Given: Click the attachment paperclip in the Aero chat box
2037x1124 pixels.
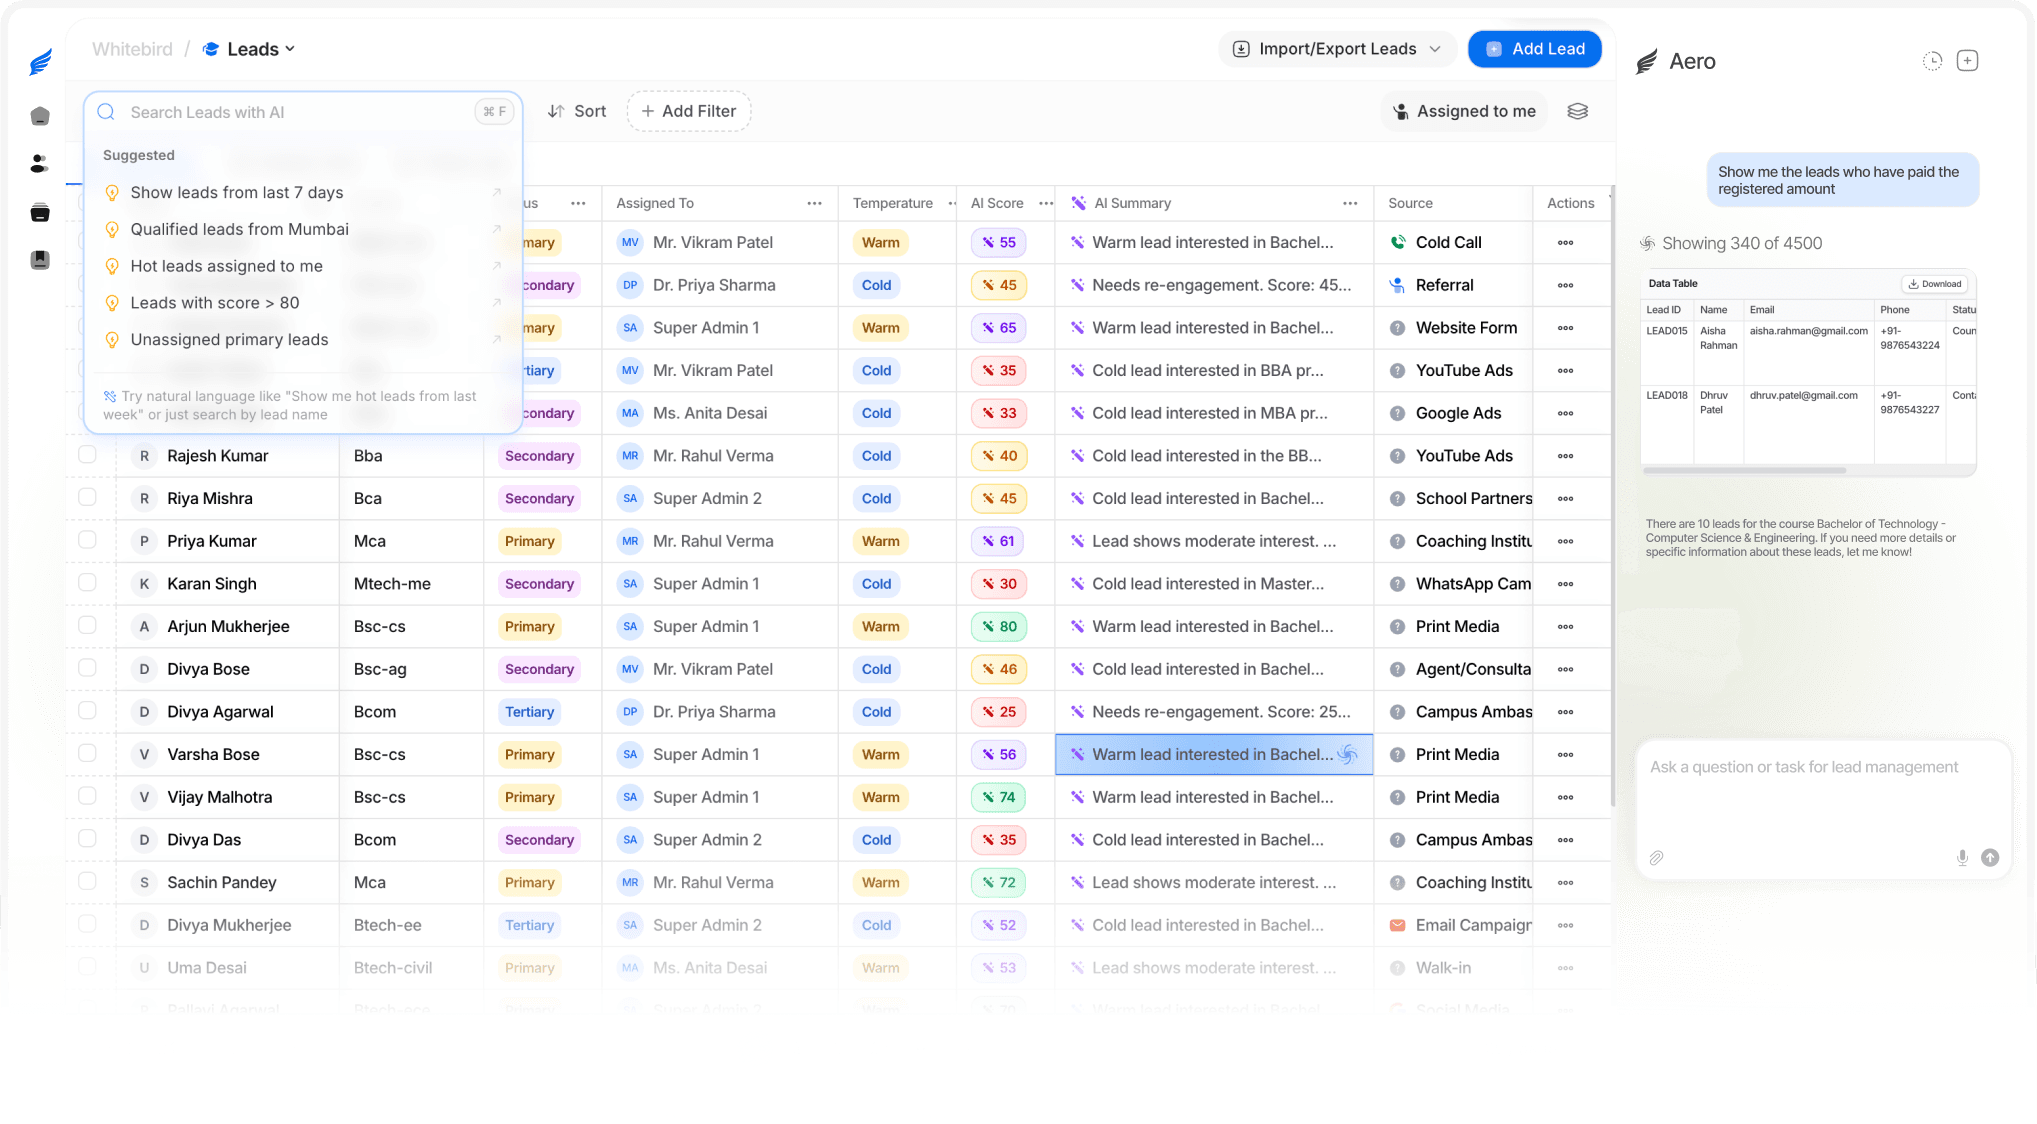Looking at the screenshot, I should tap(1657, 858).
